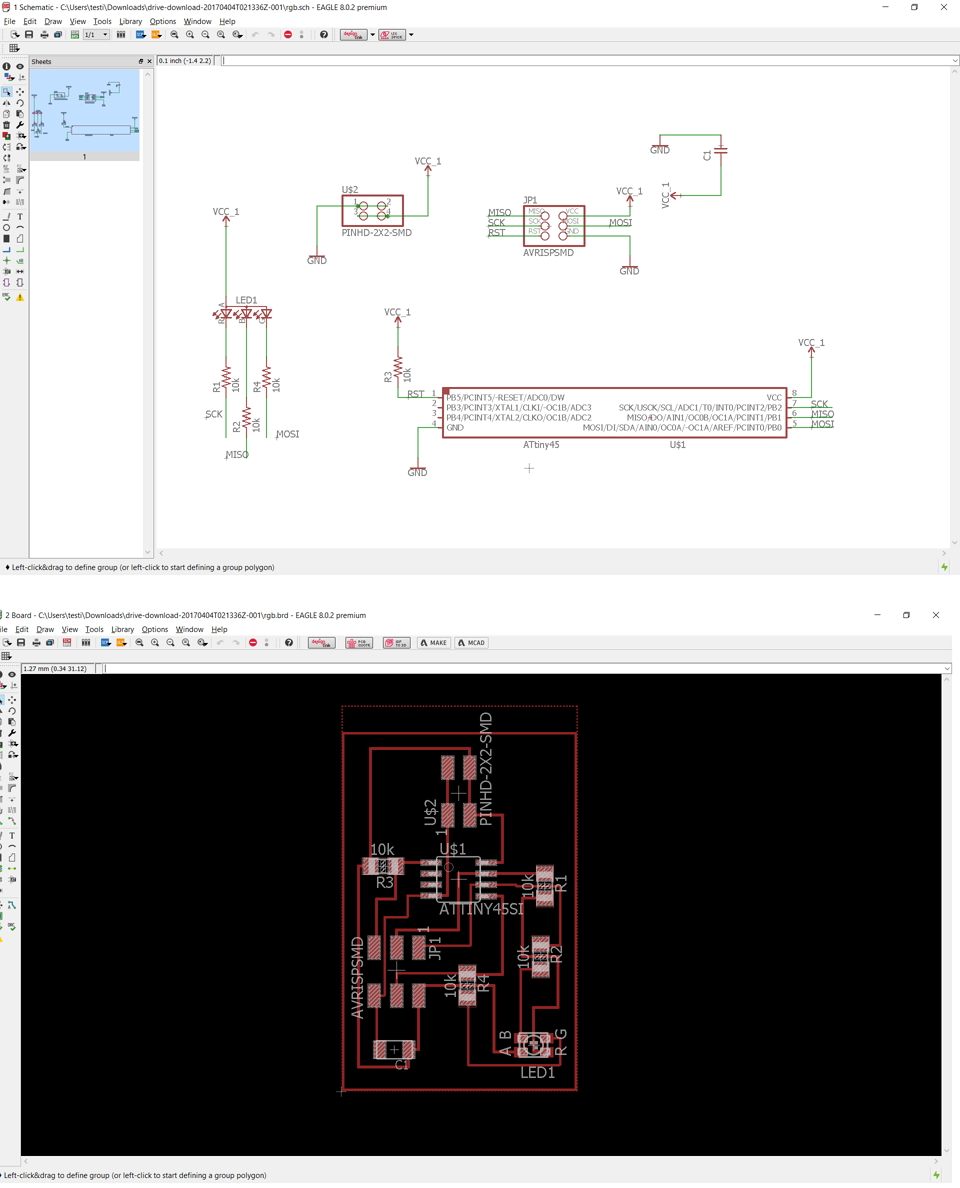Select the Change wrench tool in Schematic
960x1188 pixels.
pos(20,125)
